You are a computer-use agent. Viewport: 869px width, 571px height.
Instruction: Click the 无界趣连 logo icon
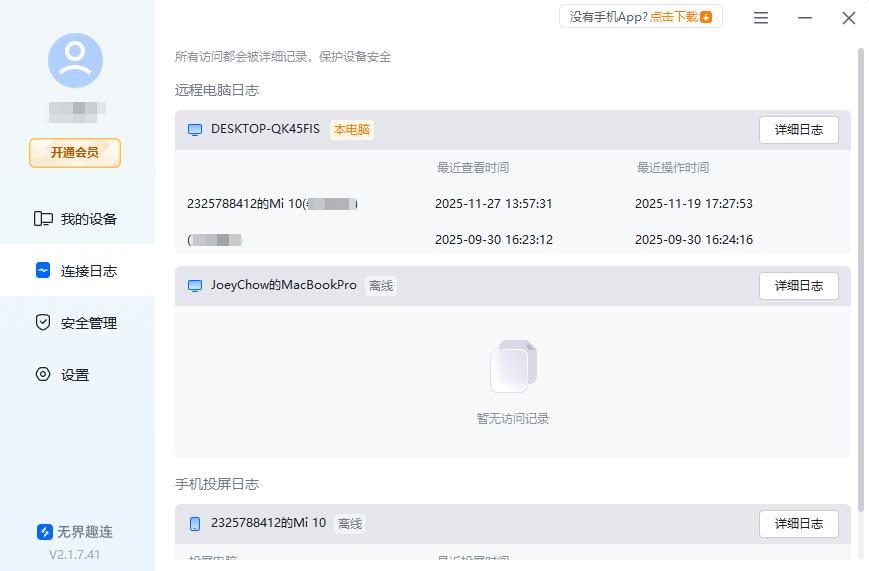point(45,532)
